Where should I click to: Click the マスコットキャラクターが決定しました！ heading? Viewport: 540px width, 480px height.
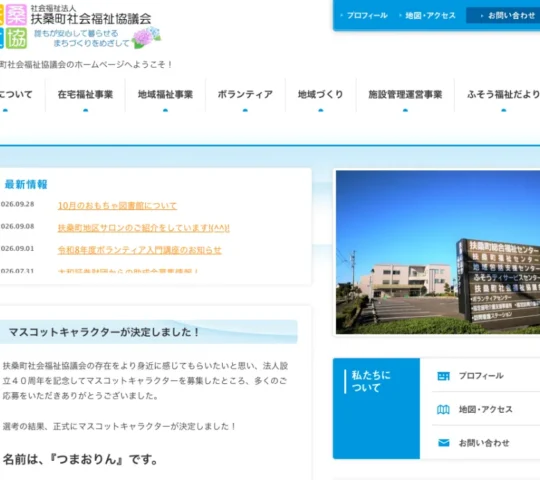point(104,332)
